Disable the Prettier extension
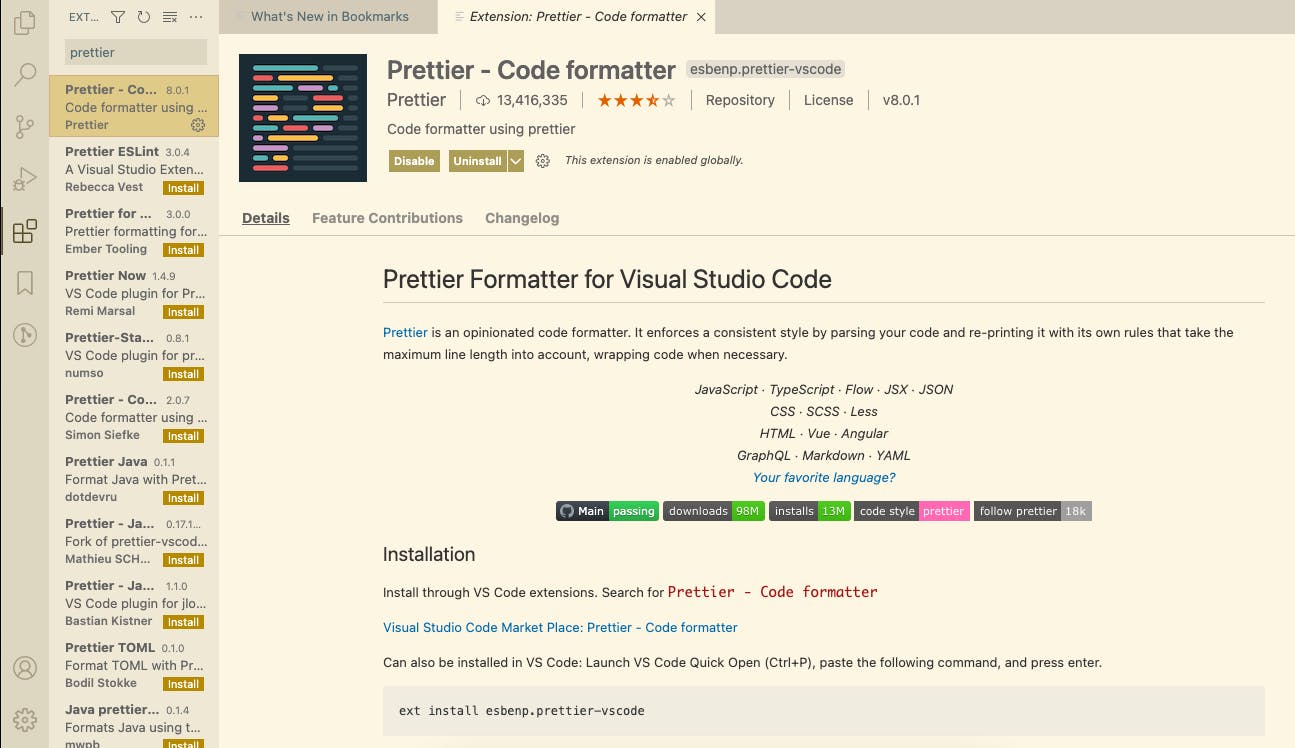This screenshot has width=1295, height=748. pos(414,161)
